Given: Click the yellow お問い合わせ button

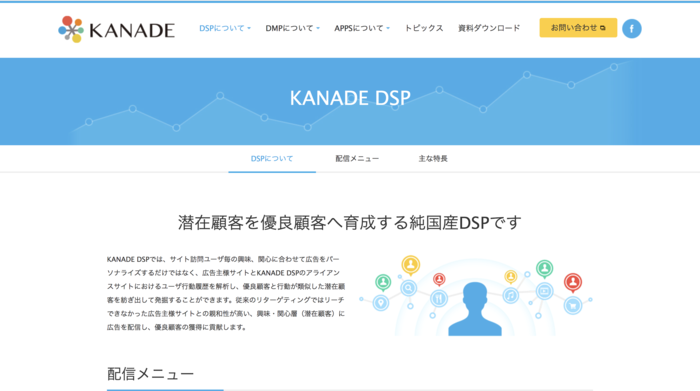Looking at the screenshot, I should point(578,28).
